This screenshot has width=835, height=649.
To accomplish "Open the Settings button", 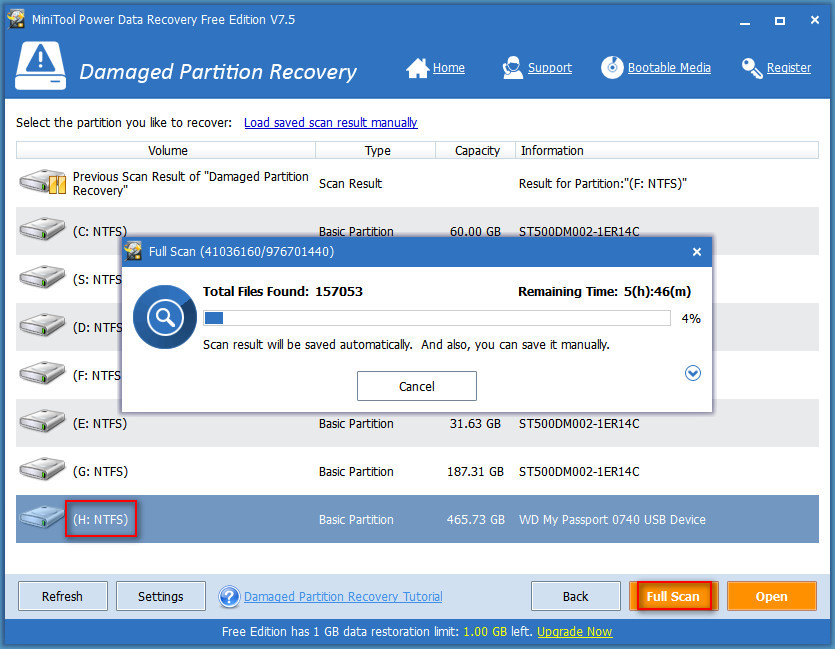I will [x=160, y=596].
